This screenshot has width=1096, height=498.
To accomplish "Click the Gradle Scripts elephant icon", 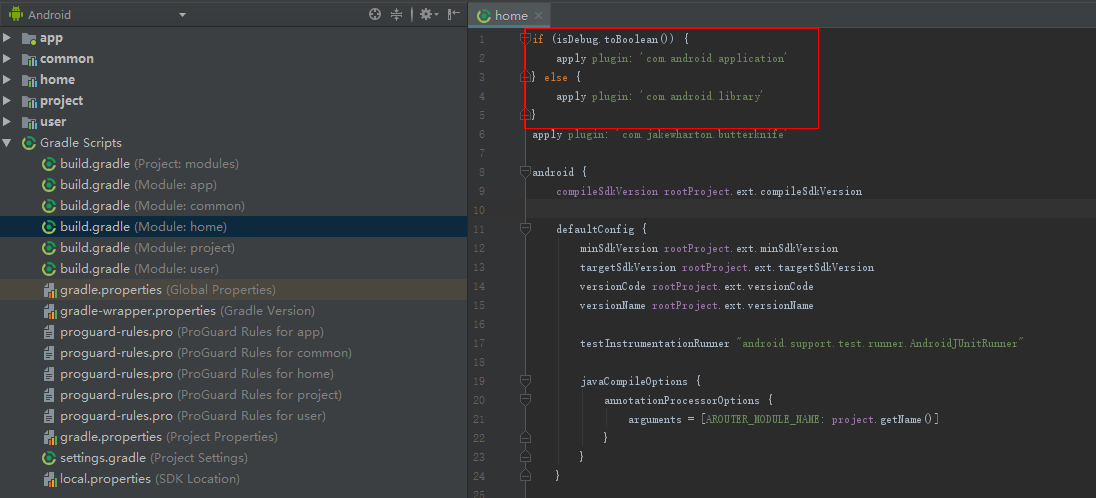I will coord(29,143).
